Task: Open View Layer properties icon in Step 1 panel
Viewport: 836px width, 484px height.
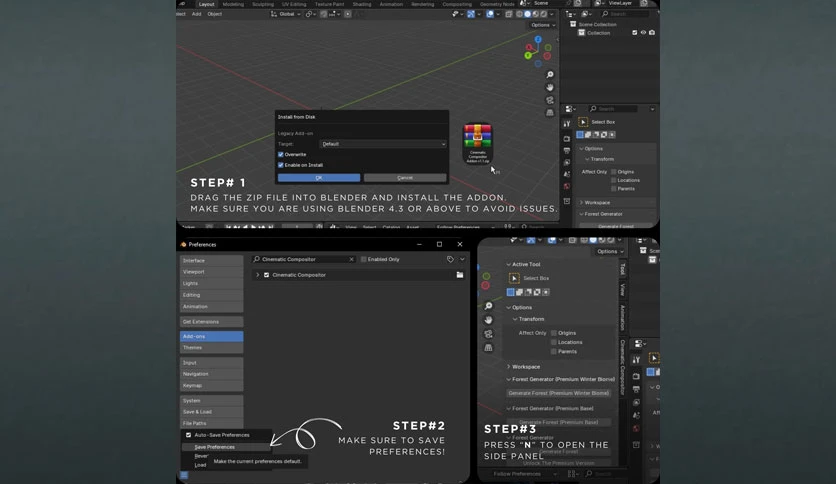Action: [x=567, y=163]
